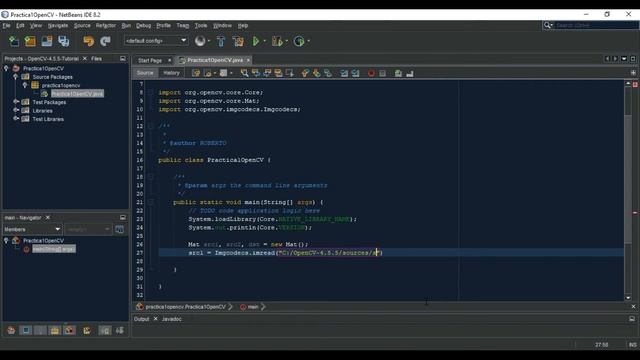Screen dimensions: 640x360
Task: Open the default config dropdown
Action: (156, 41)
